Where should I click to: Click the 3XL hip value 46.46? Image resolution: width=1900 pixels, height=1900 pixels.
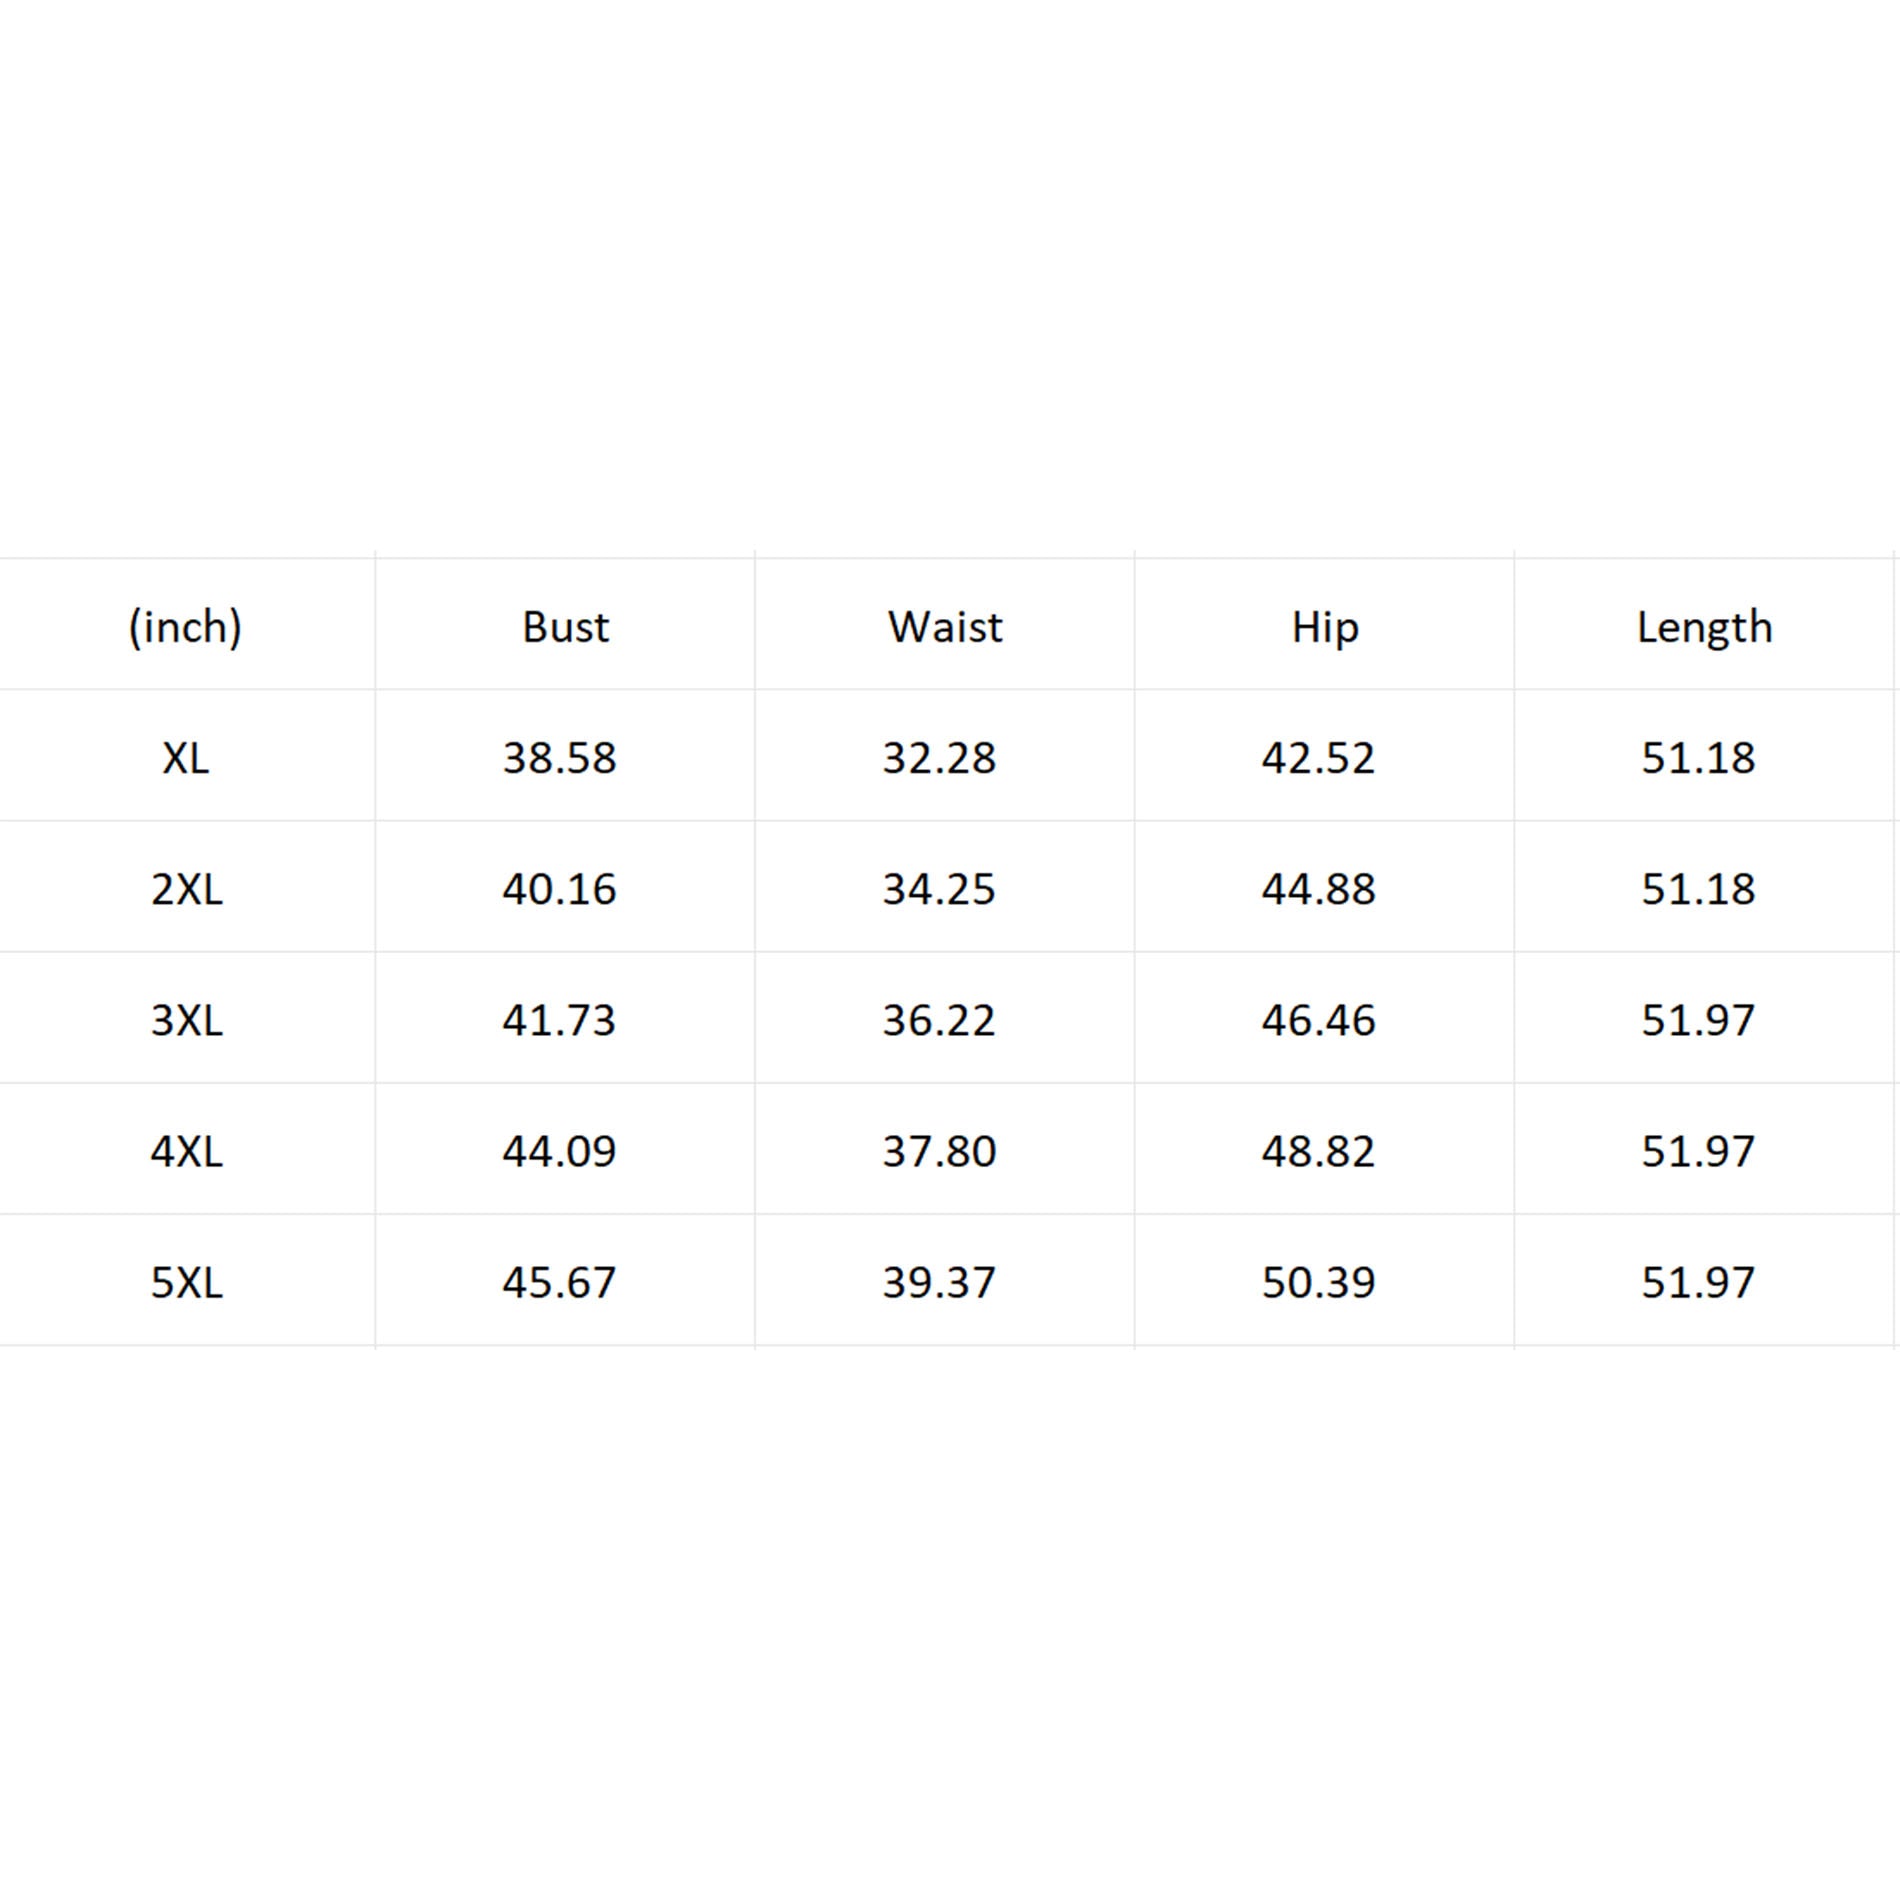tap(1318, 1020)
